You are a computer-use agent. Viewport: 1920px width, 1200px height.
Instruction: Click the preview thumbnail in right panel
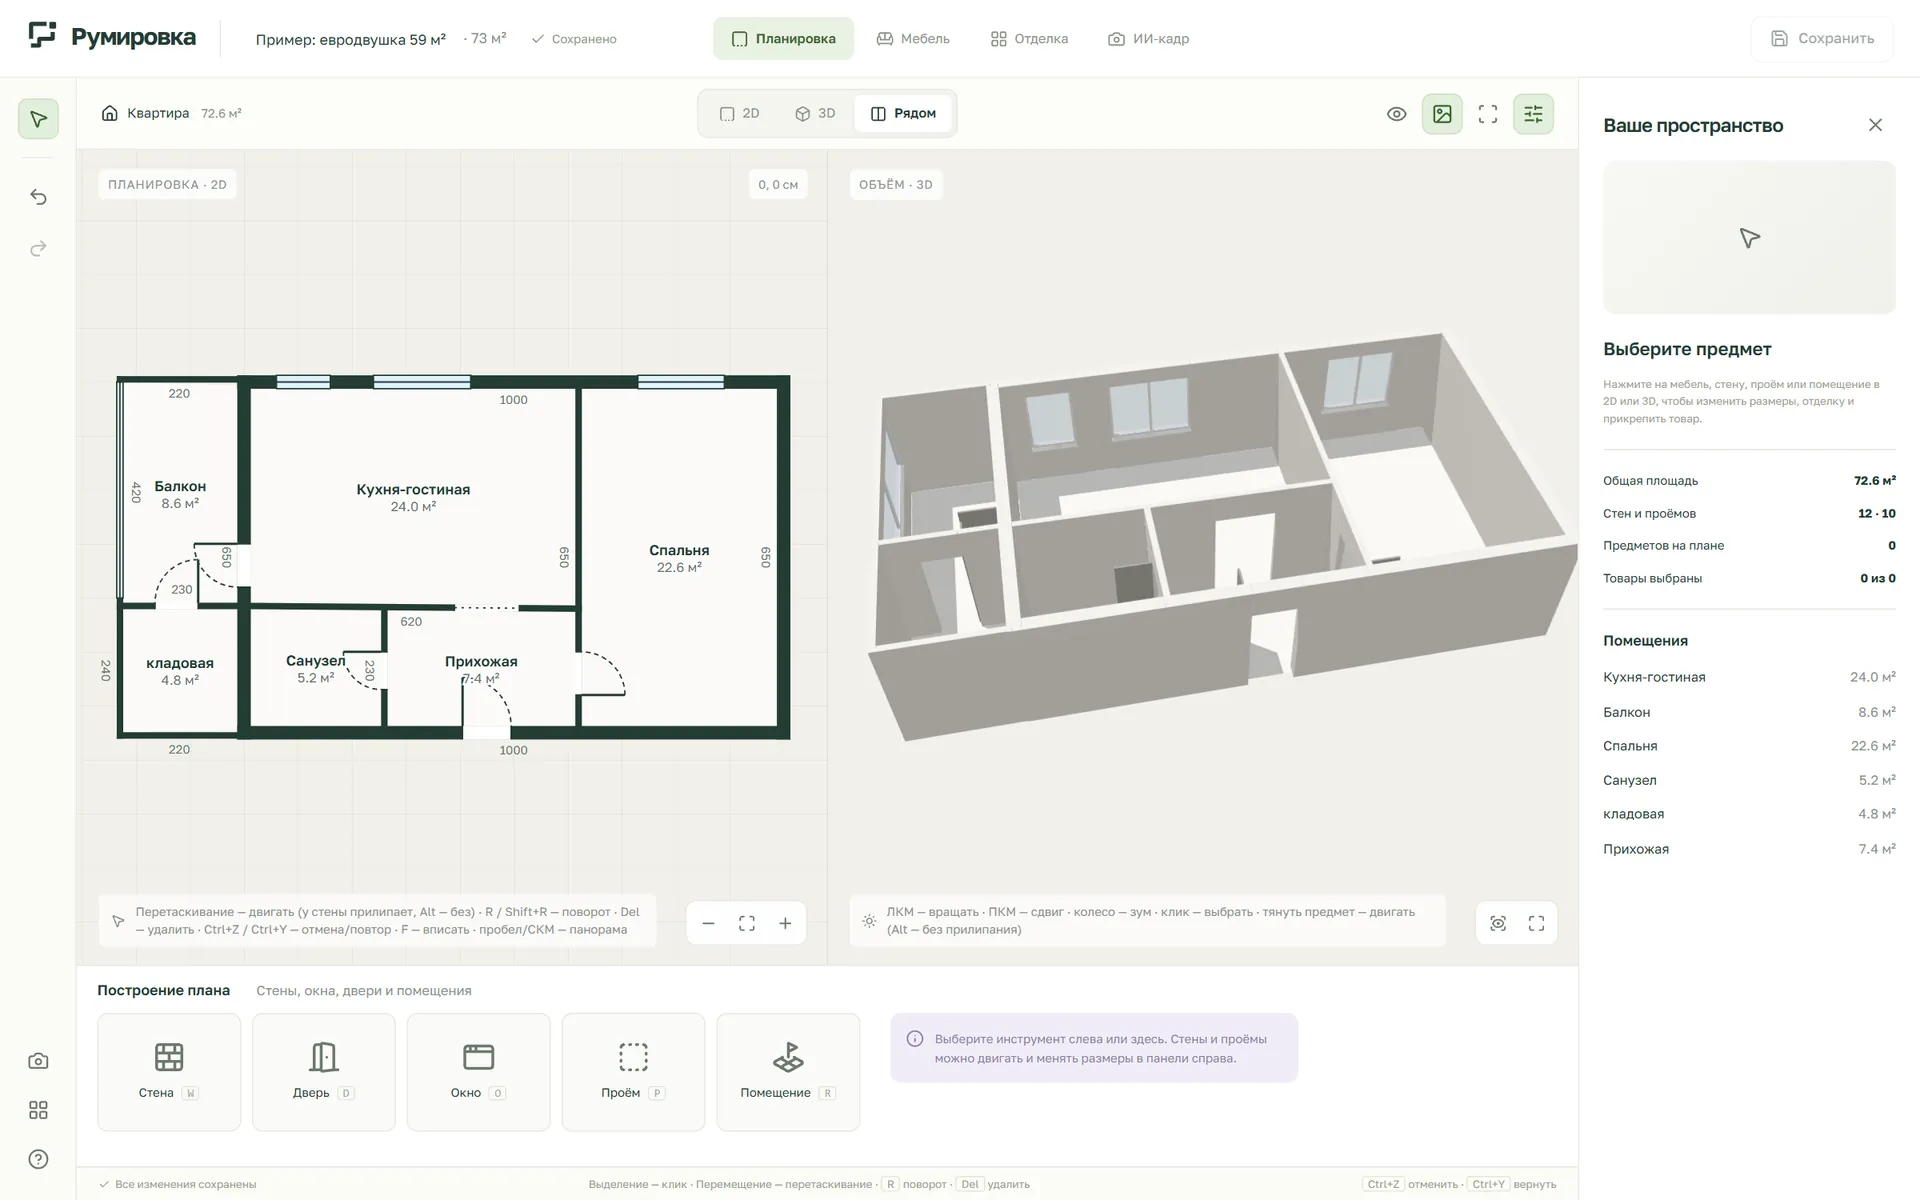[1749, 238]
